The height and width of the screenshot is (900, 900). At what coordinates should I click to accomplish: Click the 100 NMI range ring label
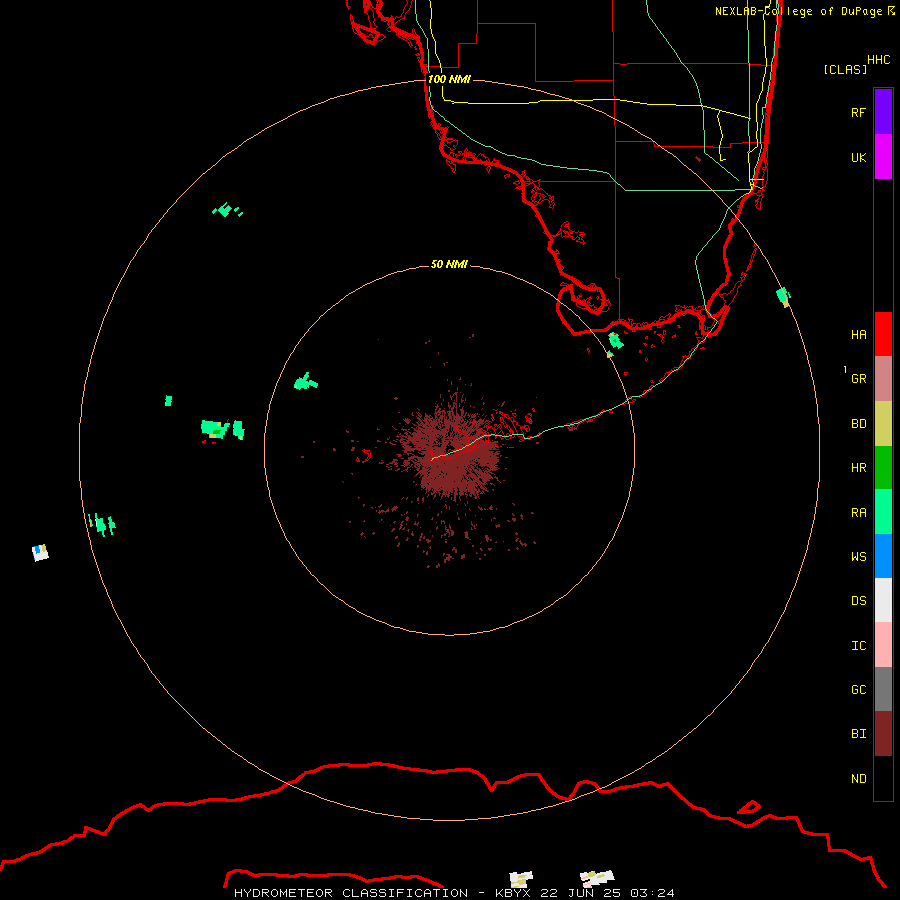click(449, 79)
